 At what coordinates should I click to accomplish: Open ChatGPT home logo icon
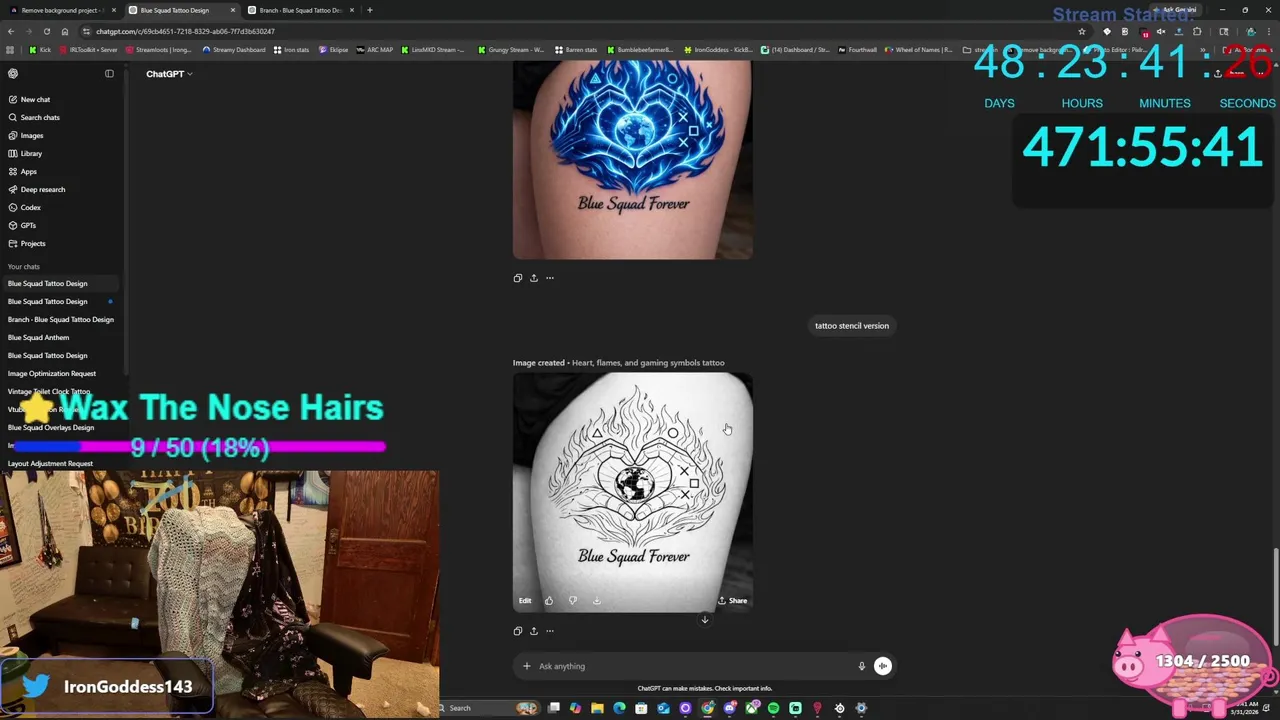coord(13,73)
